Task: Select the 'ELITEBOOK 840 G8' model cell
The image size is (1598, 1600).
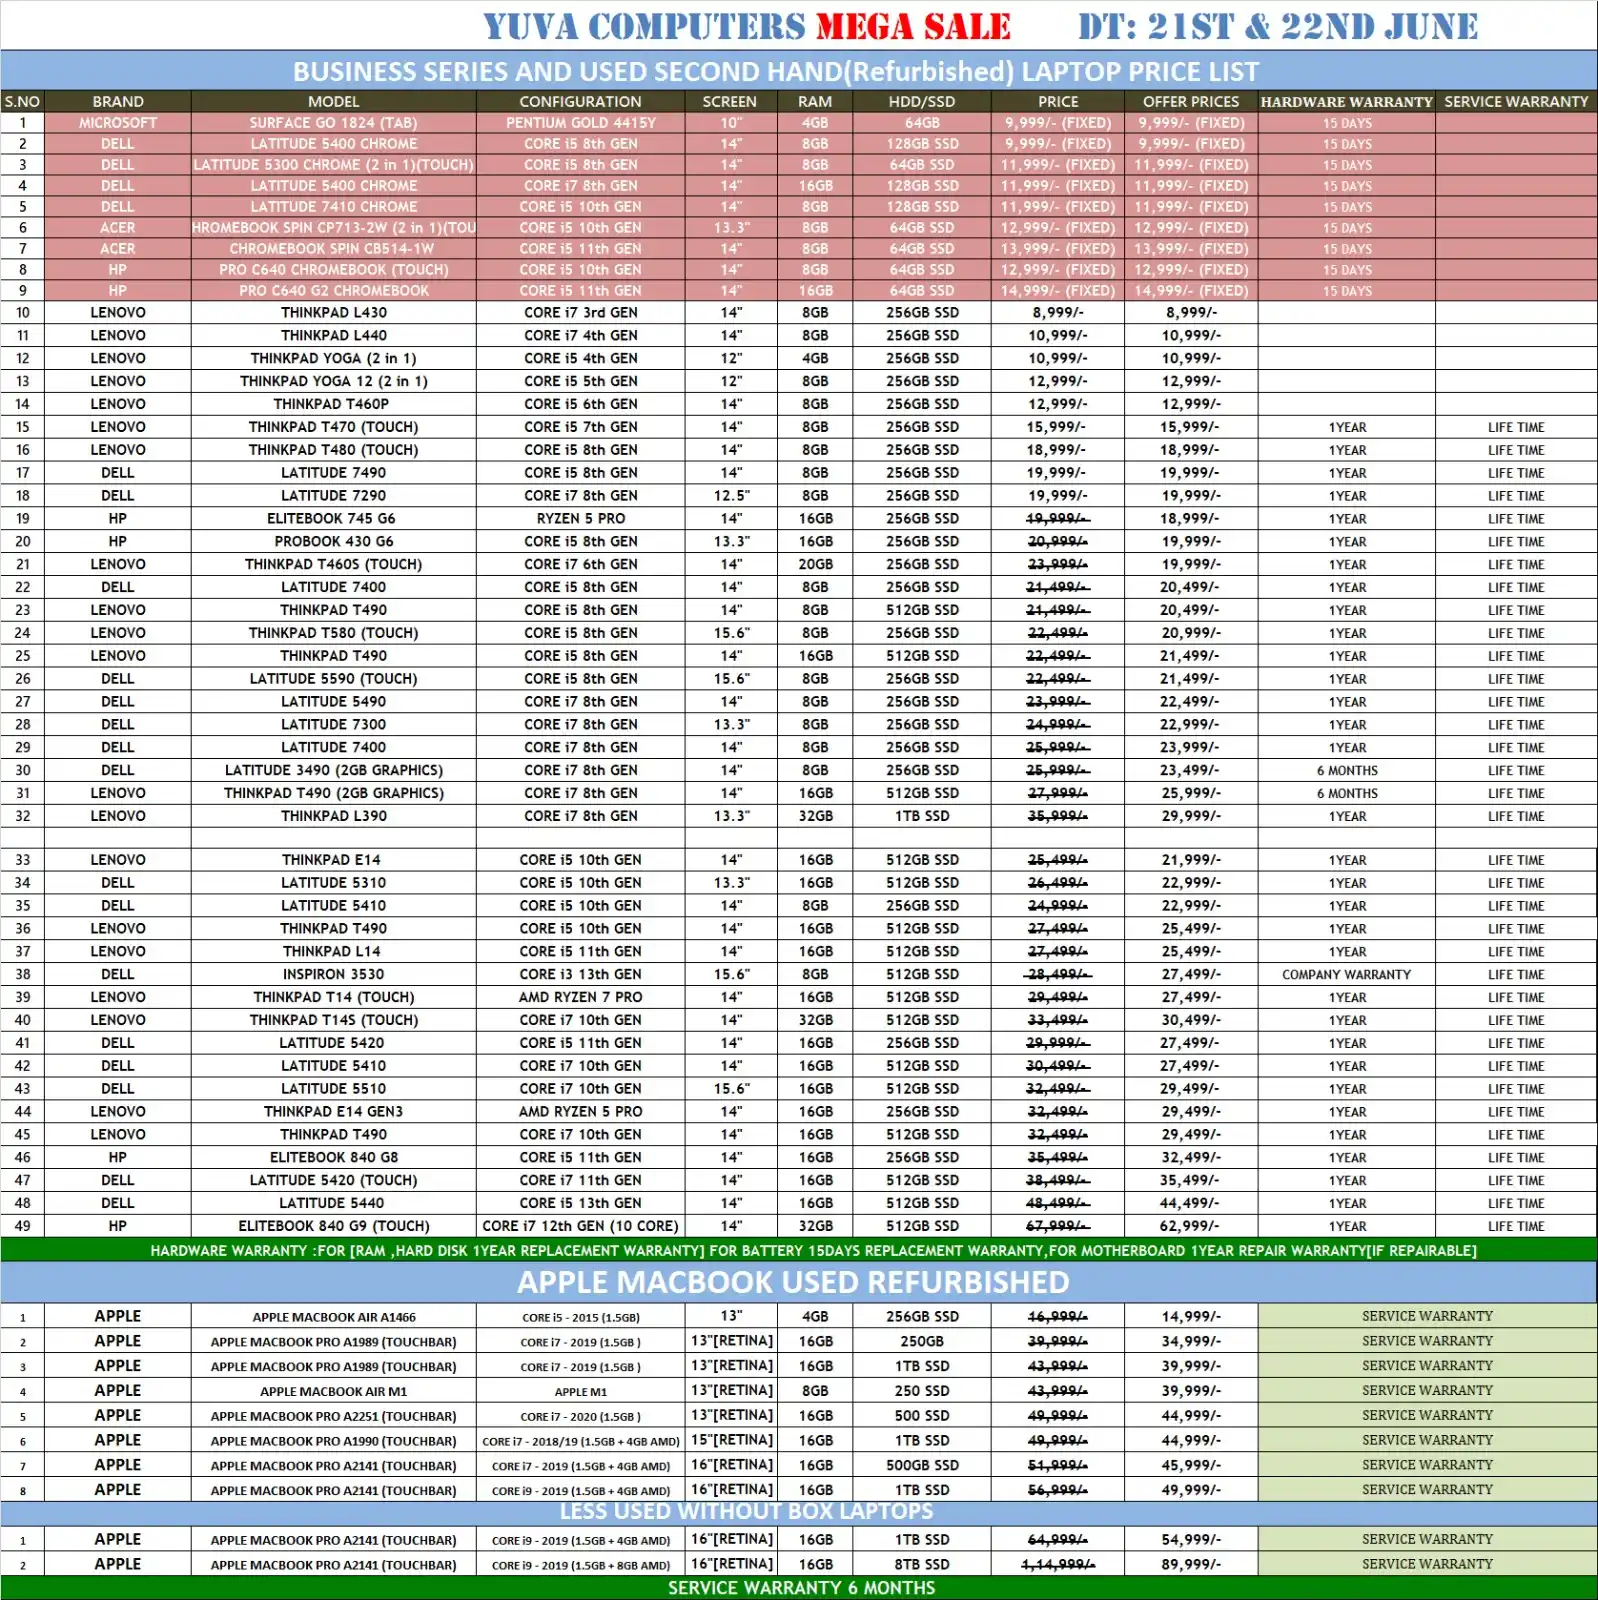Action: [x=334, y=1158]
